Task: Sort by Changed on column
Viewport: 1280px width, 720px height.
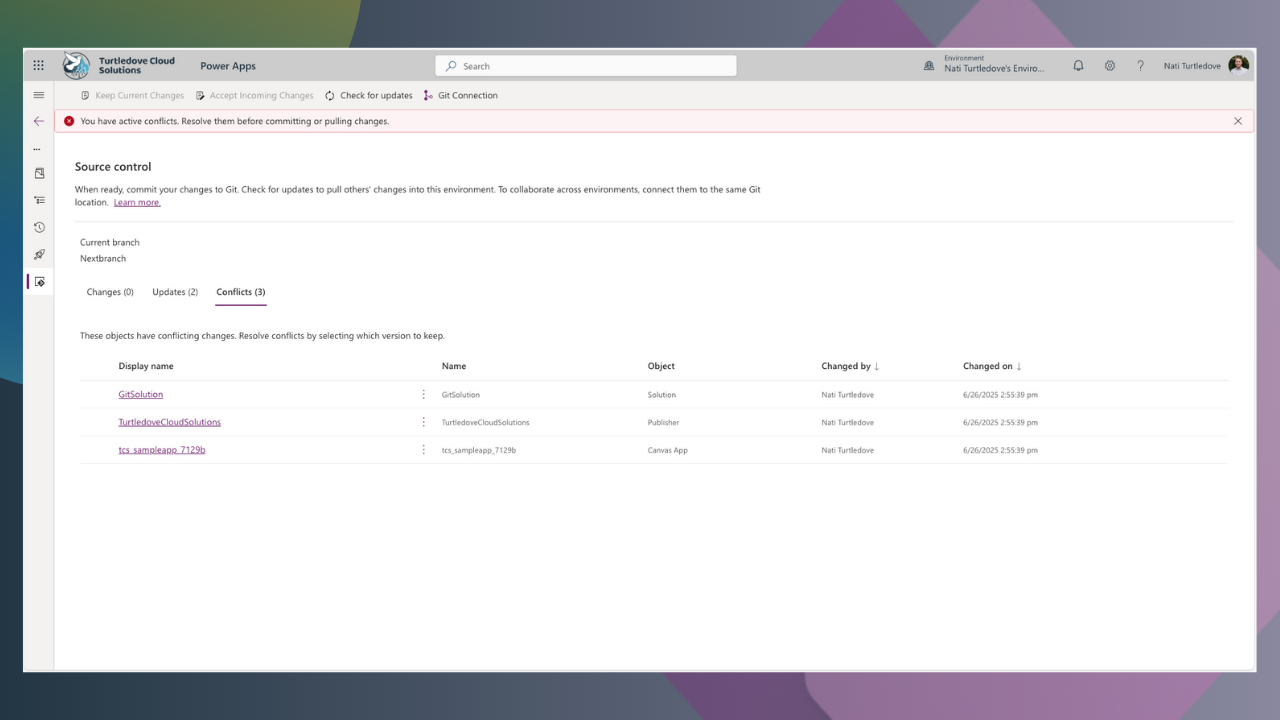Action: 992,366
